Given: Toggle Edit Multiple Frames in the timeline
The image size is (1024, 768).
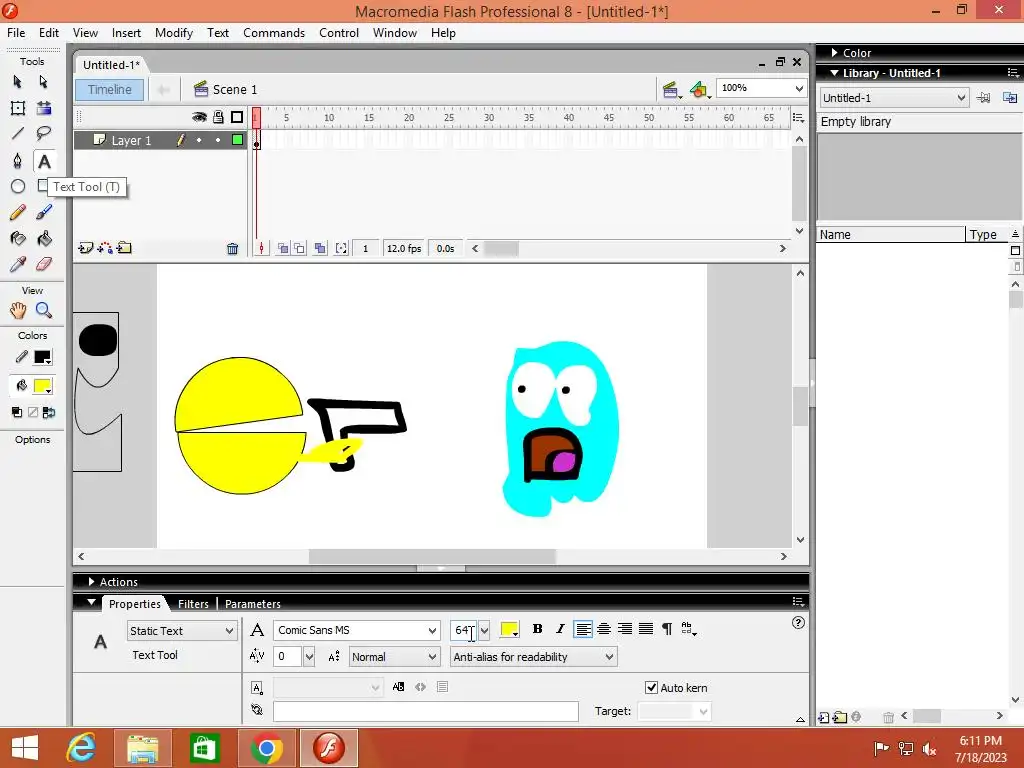Looking at the screenshot, I should pos(320,249).
